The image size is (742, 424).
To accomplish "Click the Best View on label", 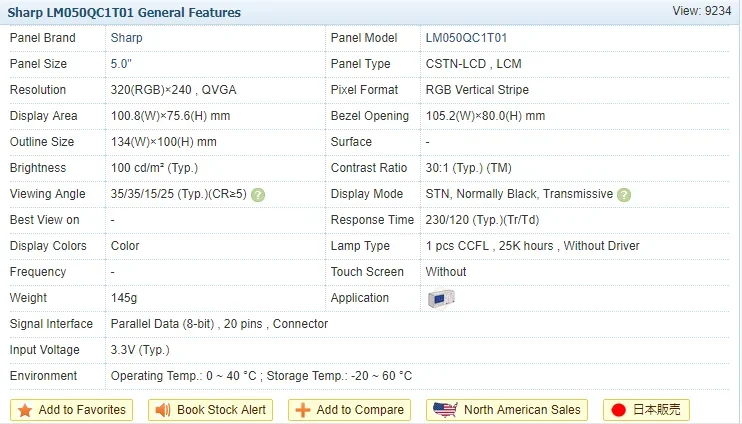I will (x=44, y=220).
